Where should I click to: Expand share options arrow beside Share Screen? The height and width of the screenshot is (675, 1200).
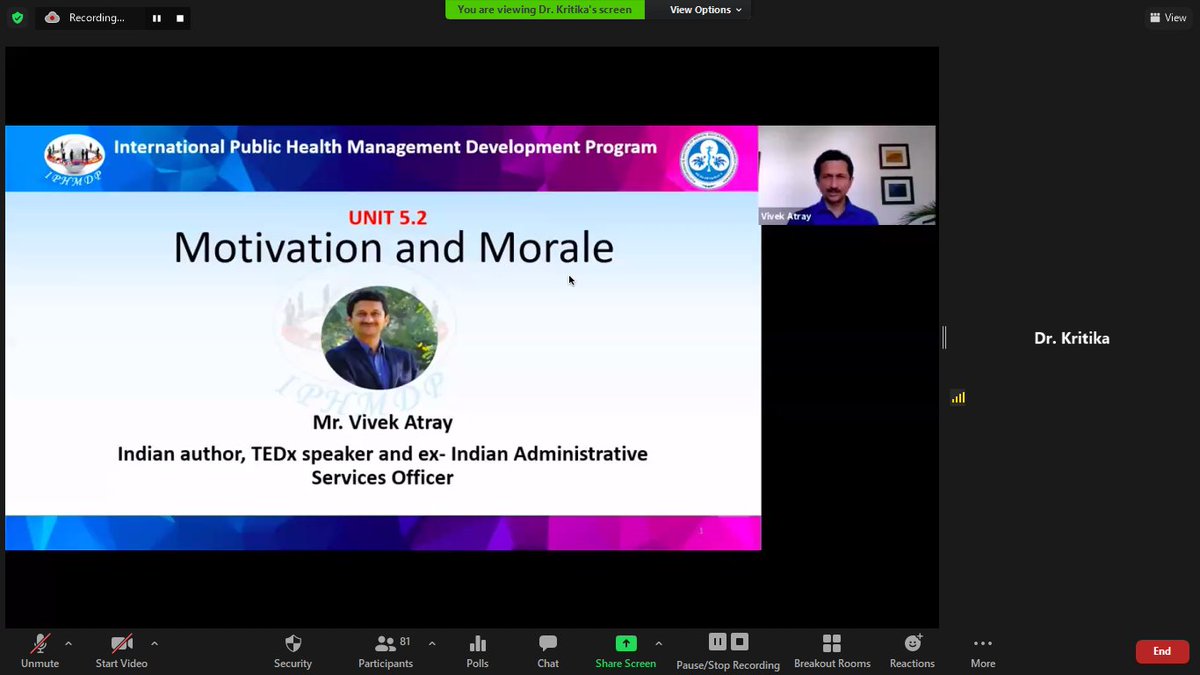[658, 644]
